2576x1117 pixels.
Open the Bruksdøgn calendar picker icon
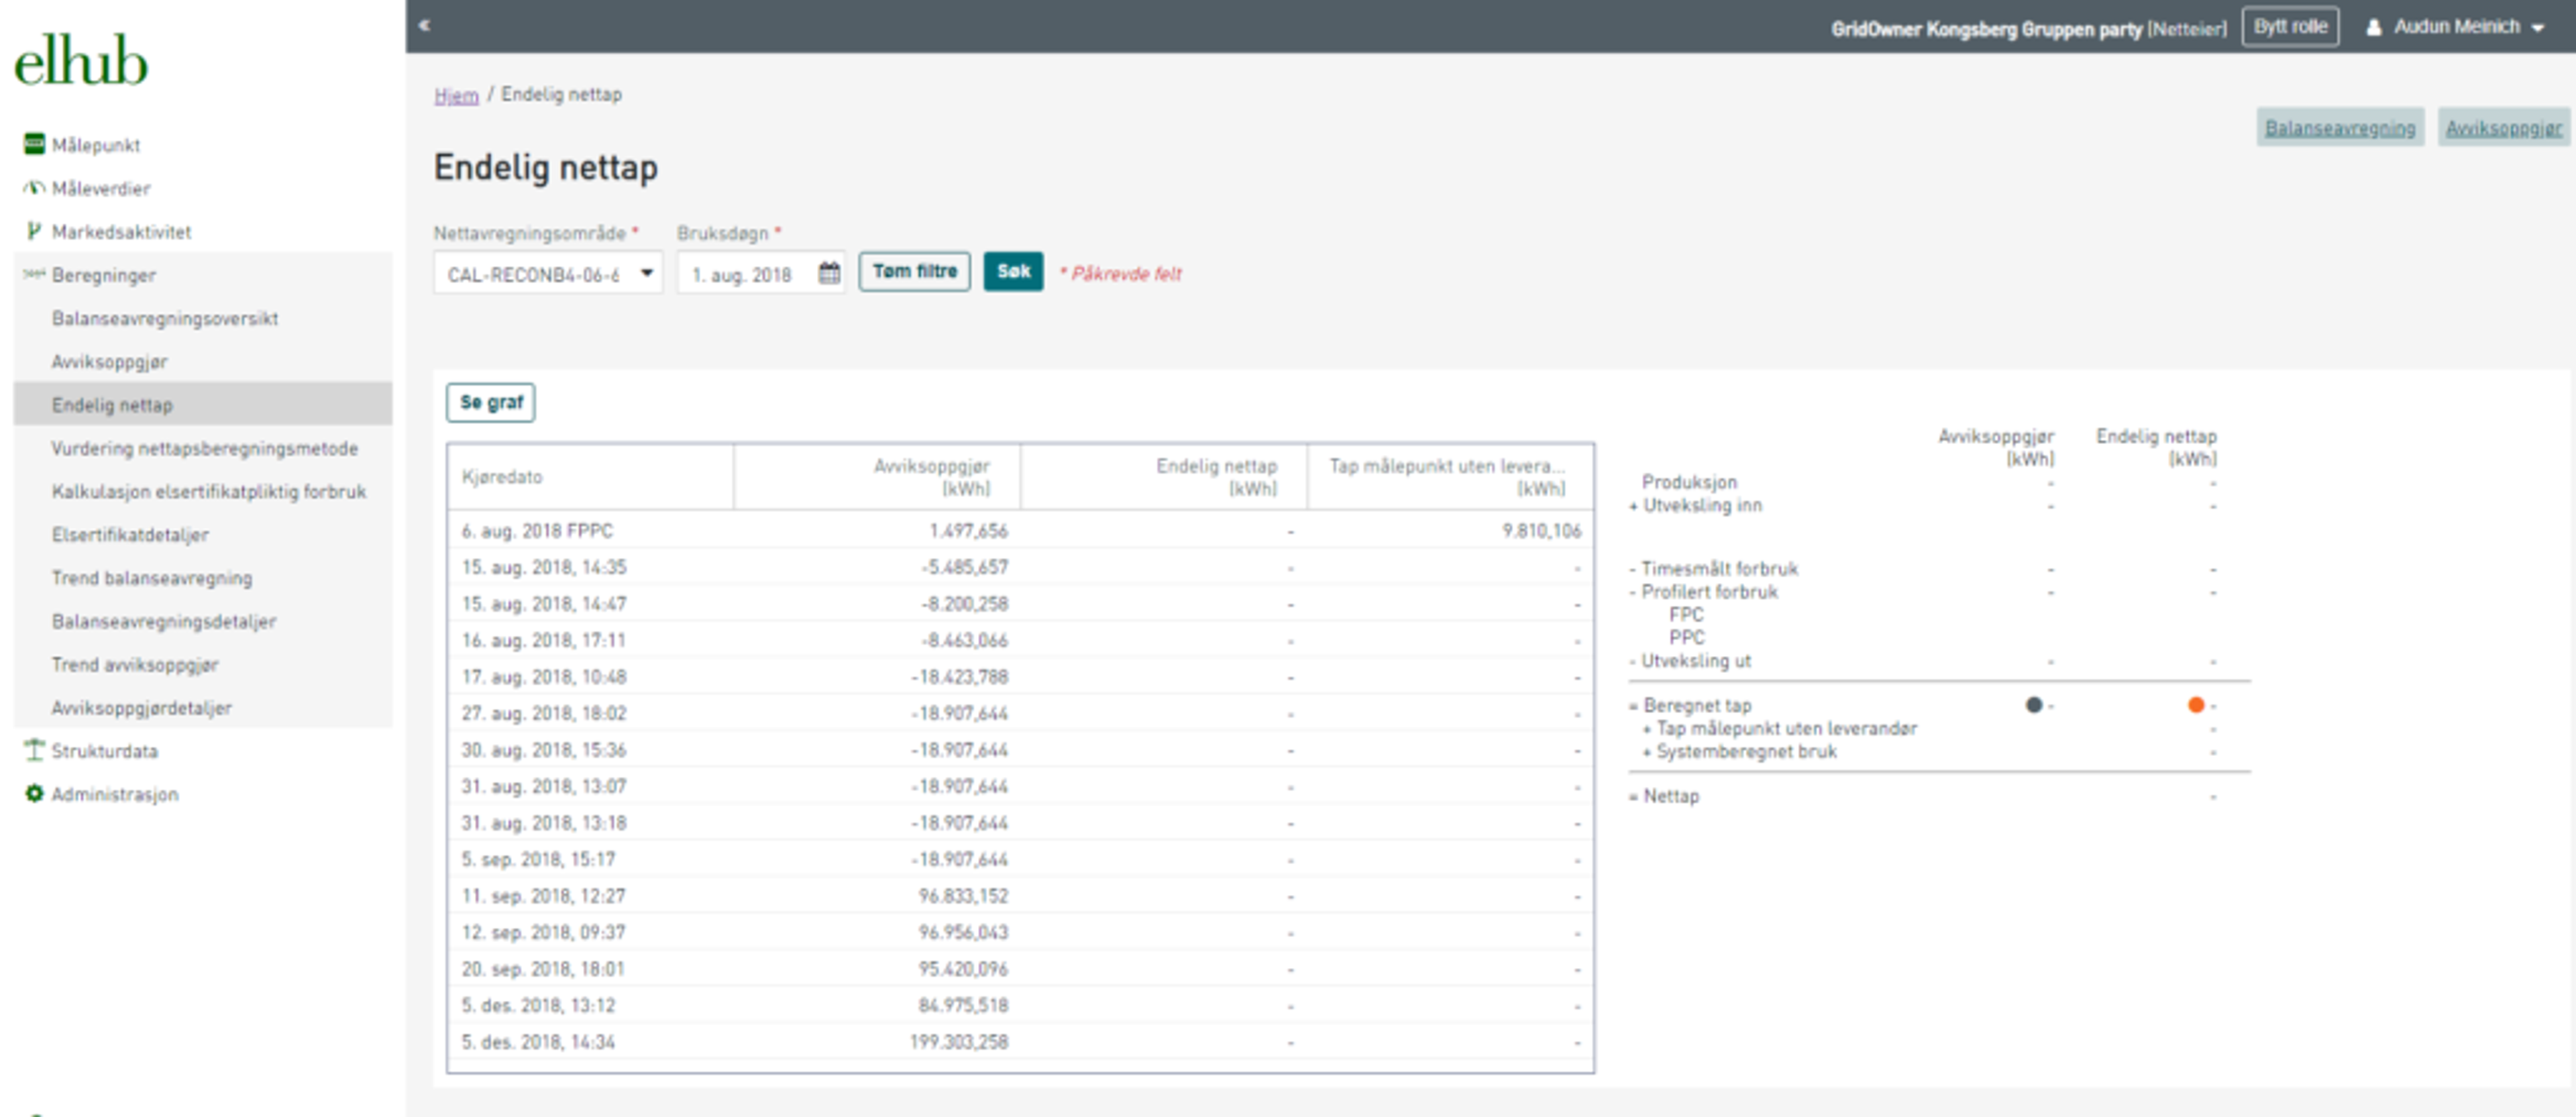829,273
